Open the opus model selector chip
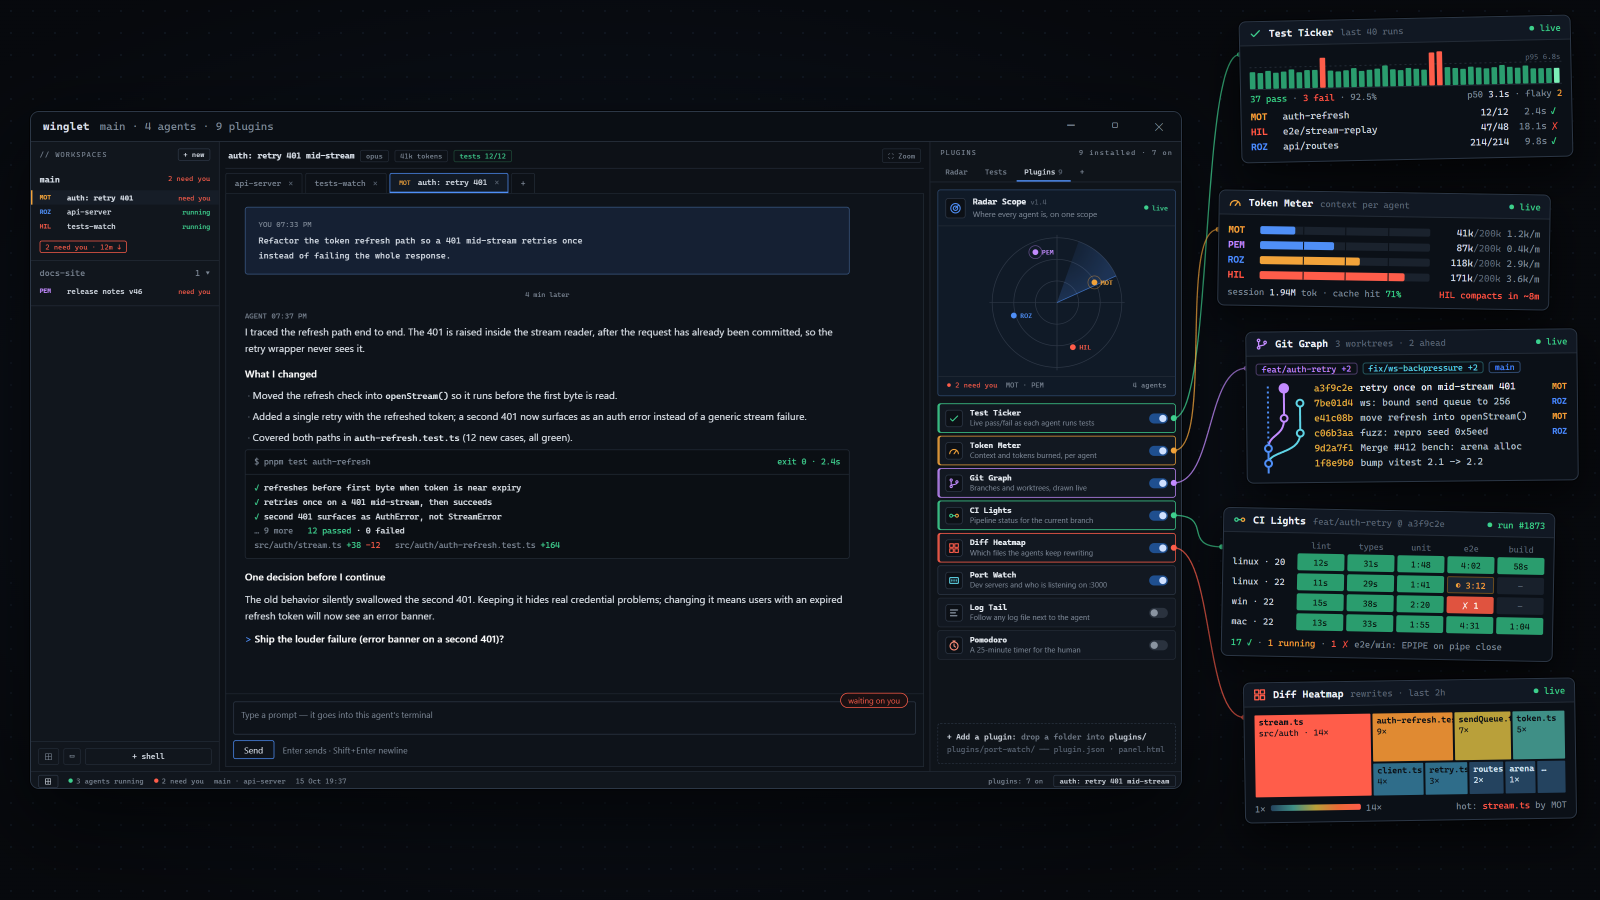Viewport: 1600px width, 900px height. pyautogui.click(x=374, y=156)
